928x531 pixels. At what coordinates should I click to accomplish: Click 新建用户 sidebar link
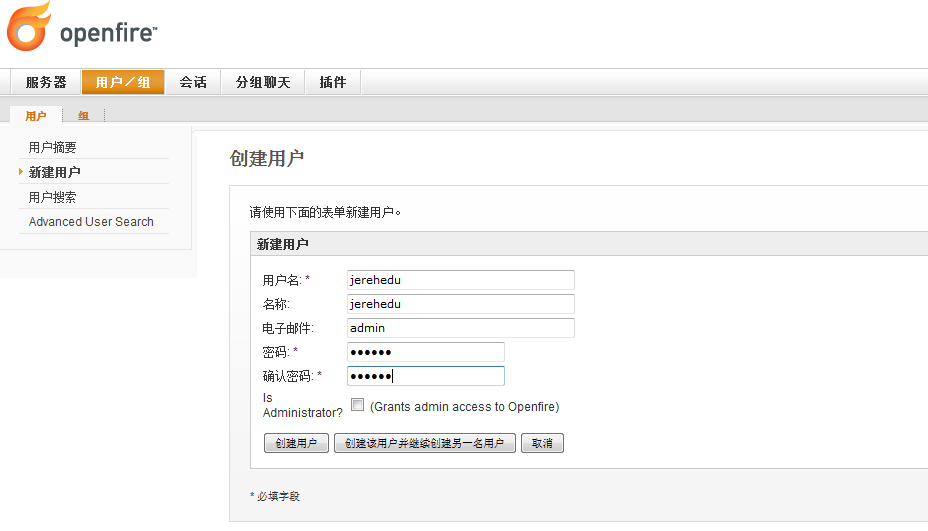point(55,172)
